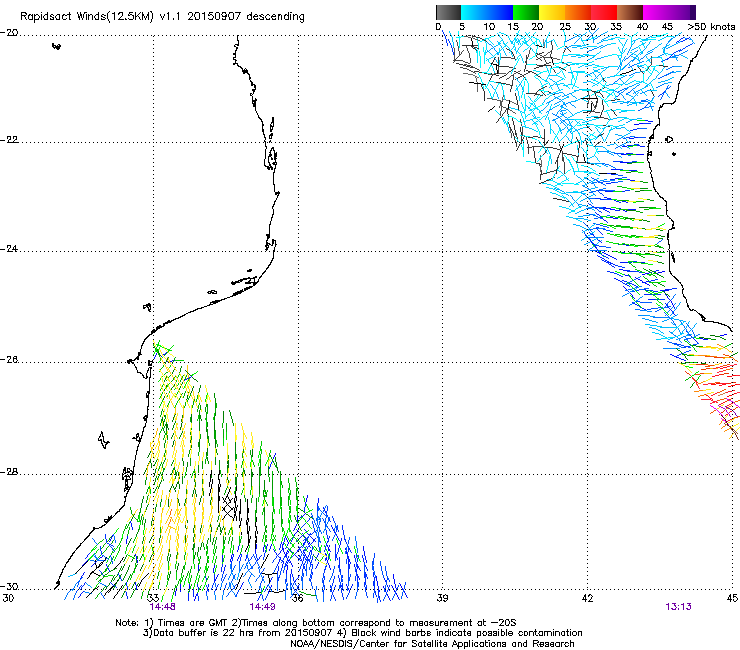Click the legend value '25'
The height and width of the screenshot is (650, 740).
565,27
